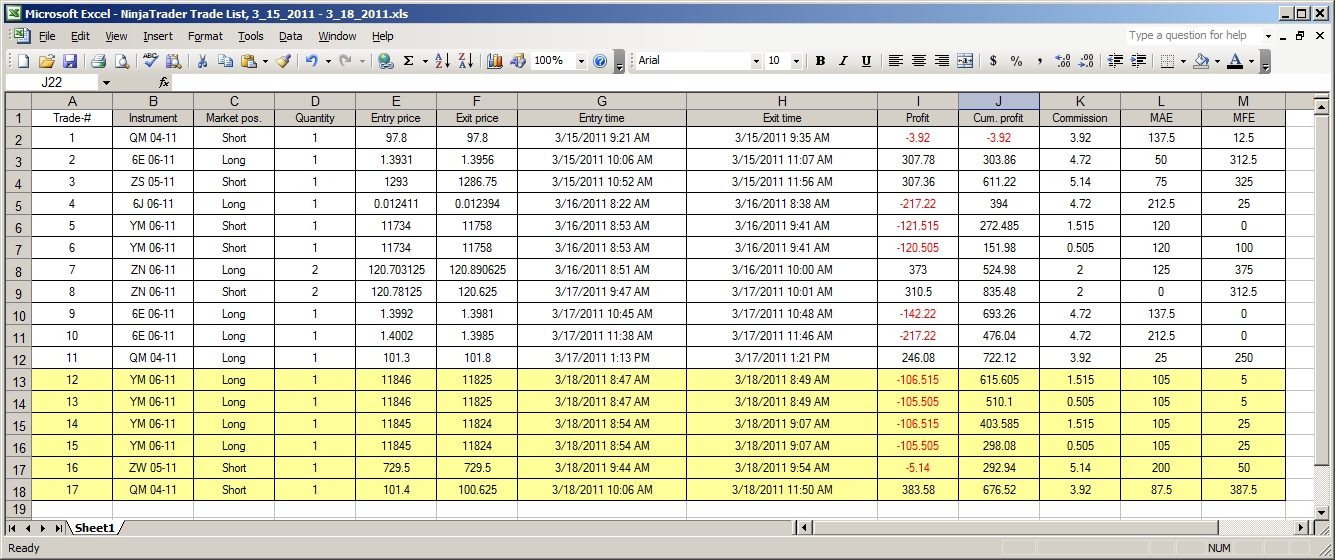The height and width of the screenshot is (560, 1335).
Task: Select the cell with profit 383.58
Action: pos(917,490)
